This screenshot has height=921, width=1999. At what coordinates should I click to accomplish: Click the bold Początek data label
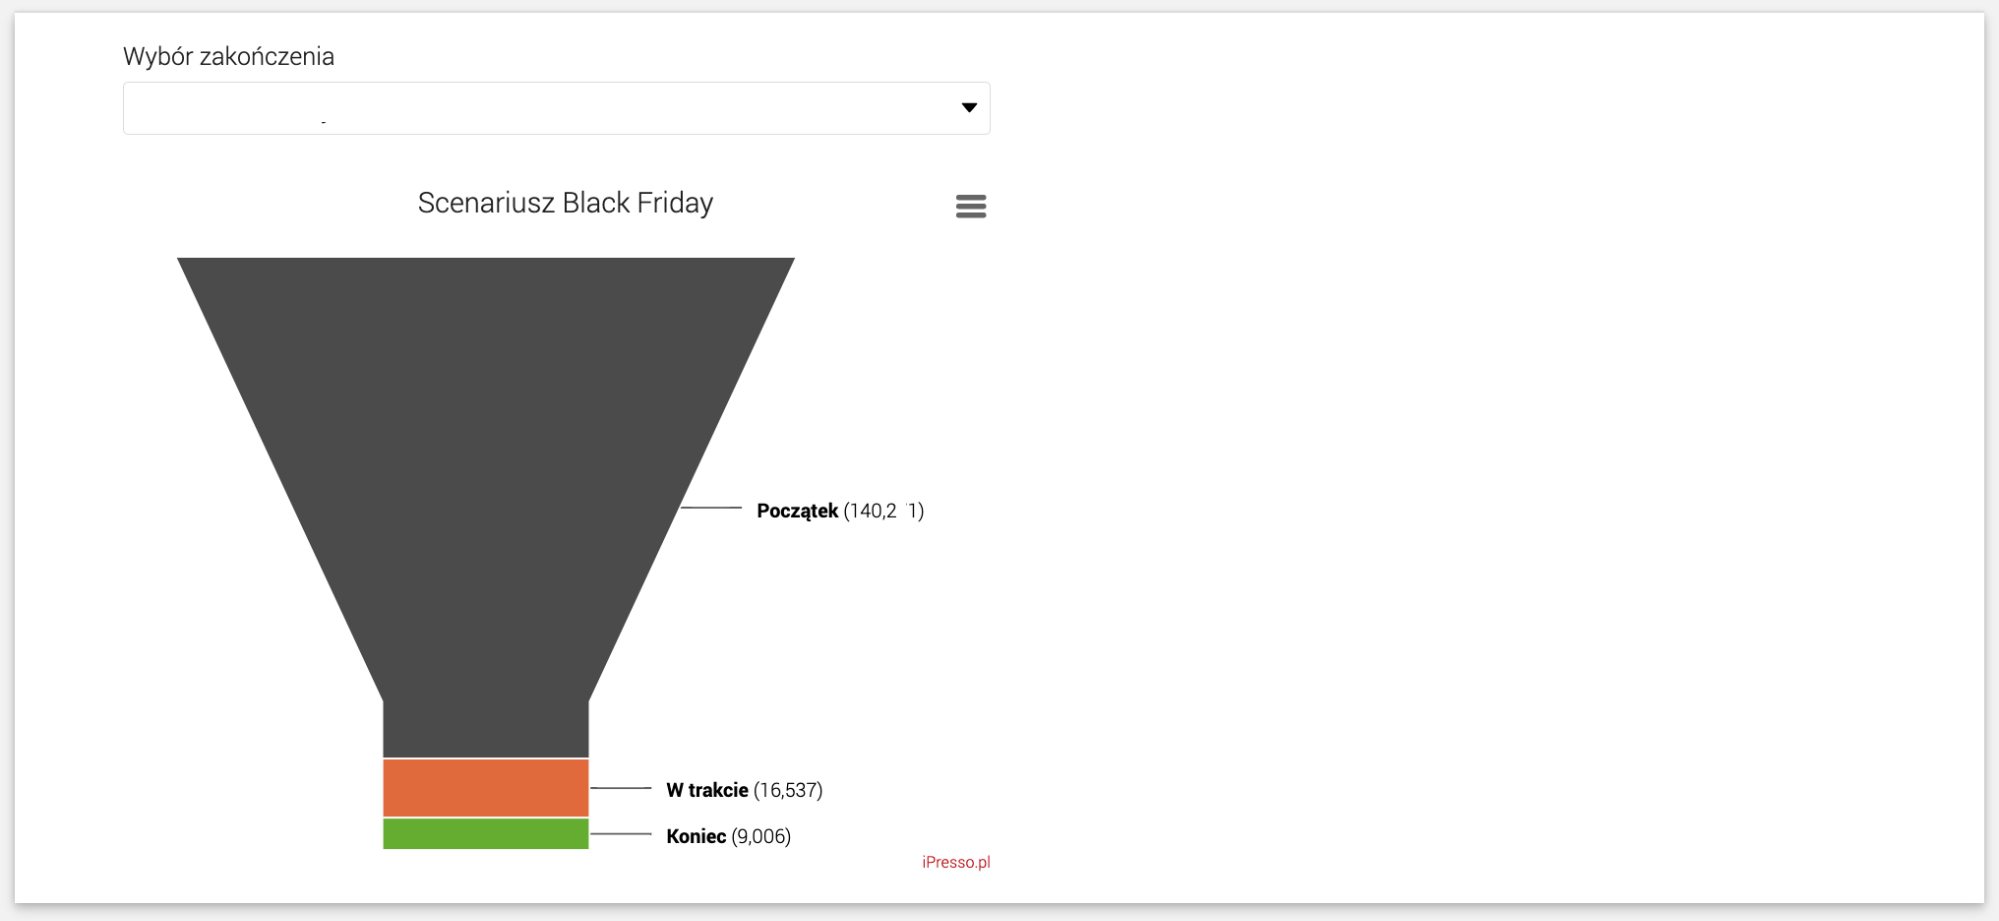coord(797,511)
